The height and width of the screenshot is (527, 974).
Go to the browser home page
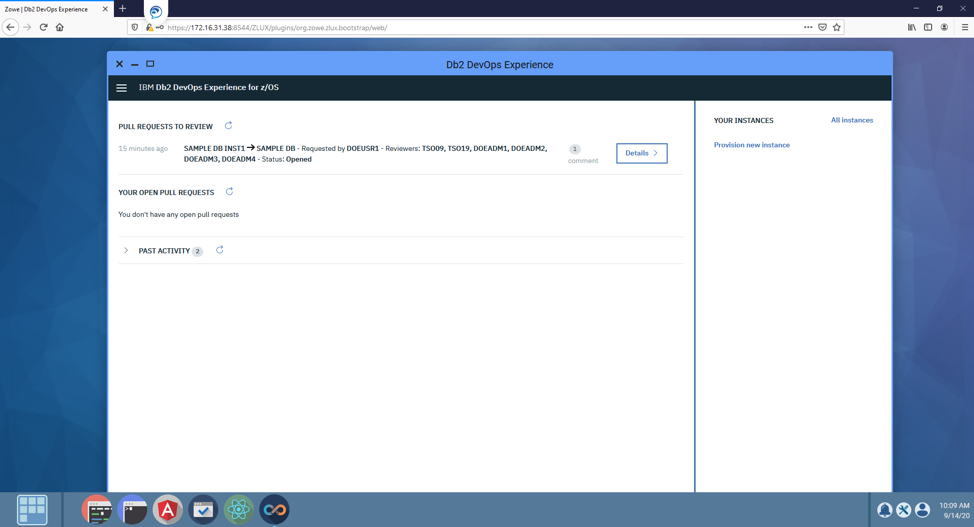point(60,27)
